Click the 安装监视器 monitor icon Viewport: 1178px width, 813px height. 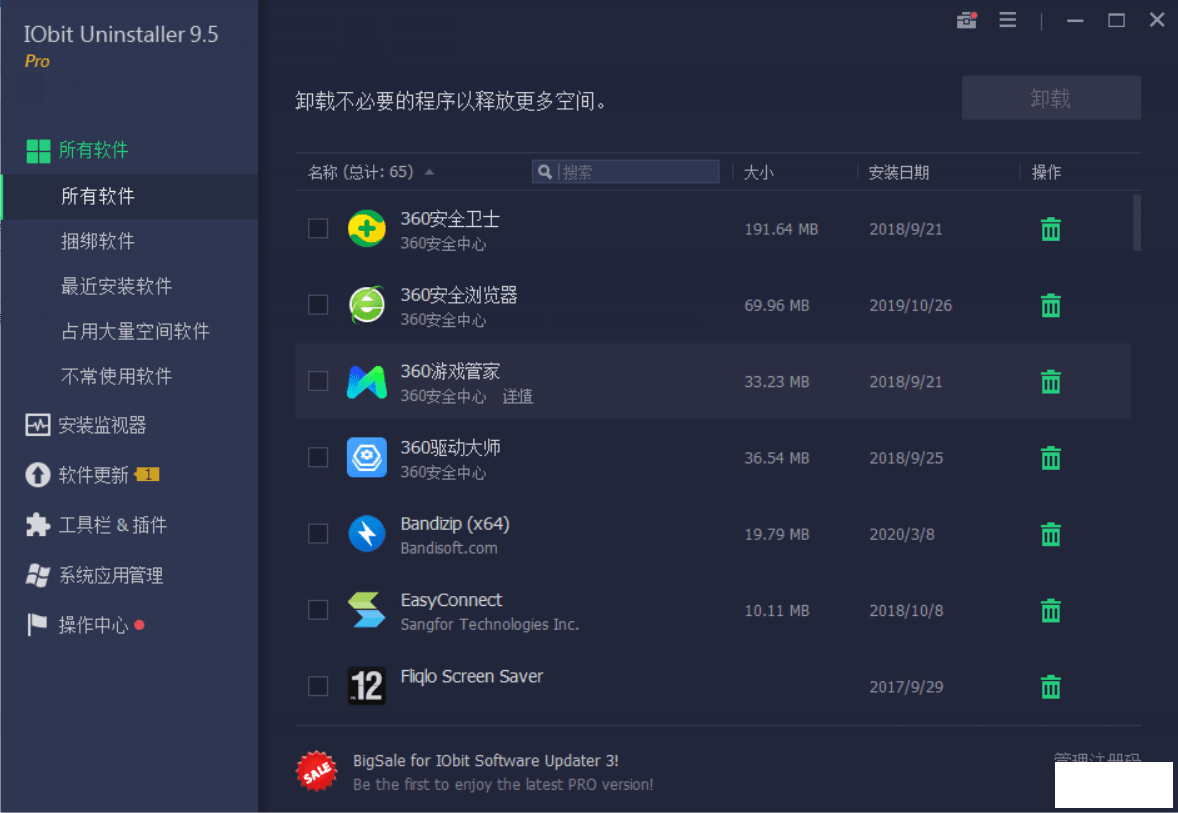pos(38,425)
